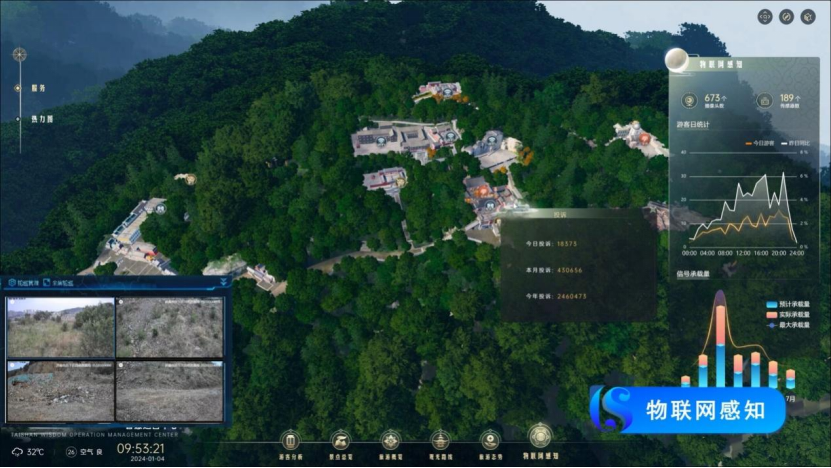Click the 投诉 panel title

(560, 215)
